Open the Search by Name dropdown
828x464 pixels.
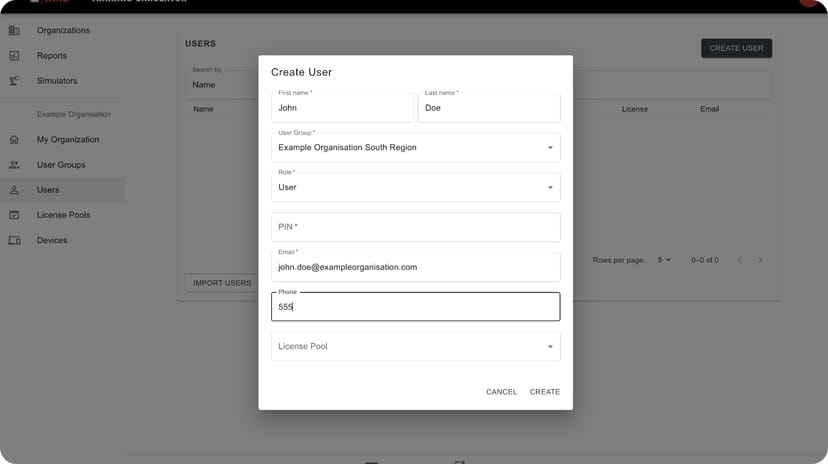tap(222, 84)
